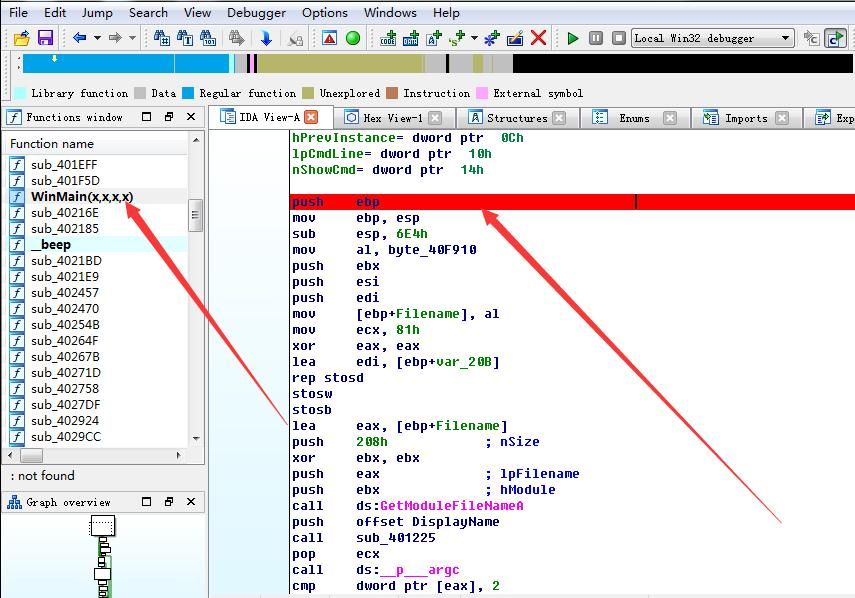The height and width of the screenshot is (598, 855).
Task: Close the Structures tab
Action: (x=559, y=118)
